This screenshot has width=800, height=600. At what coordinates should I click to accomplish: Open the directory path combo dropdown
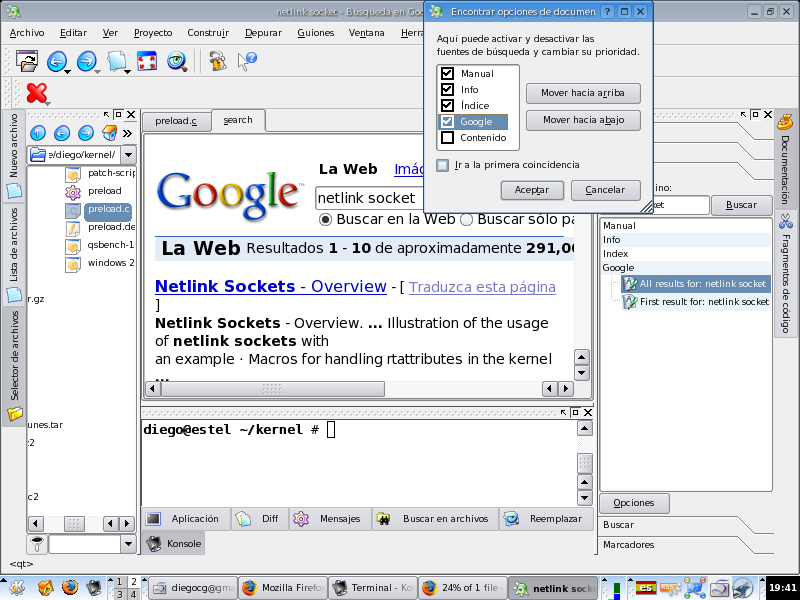coord(129,155)
